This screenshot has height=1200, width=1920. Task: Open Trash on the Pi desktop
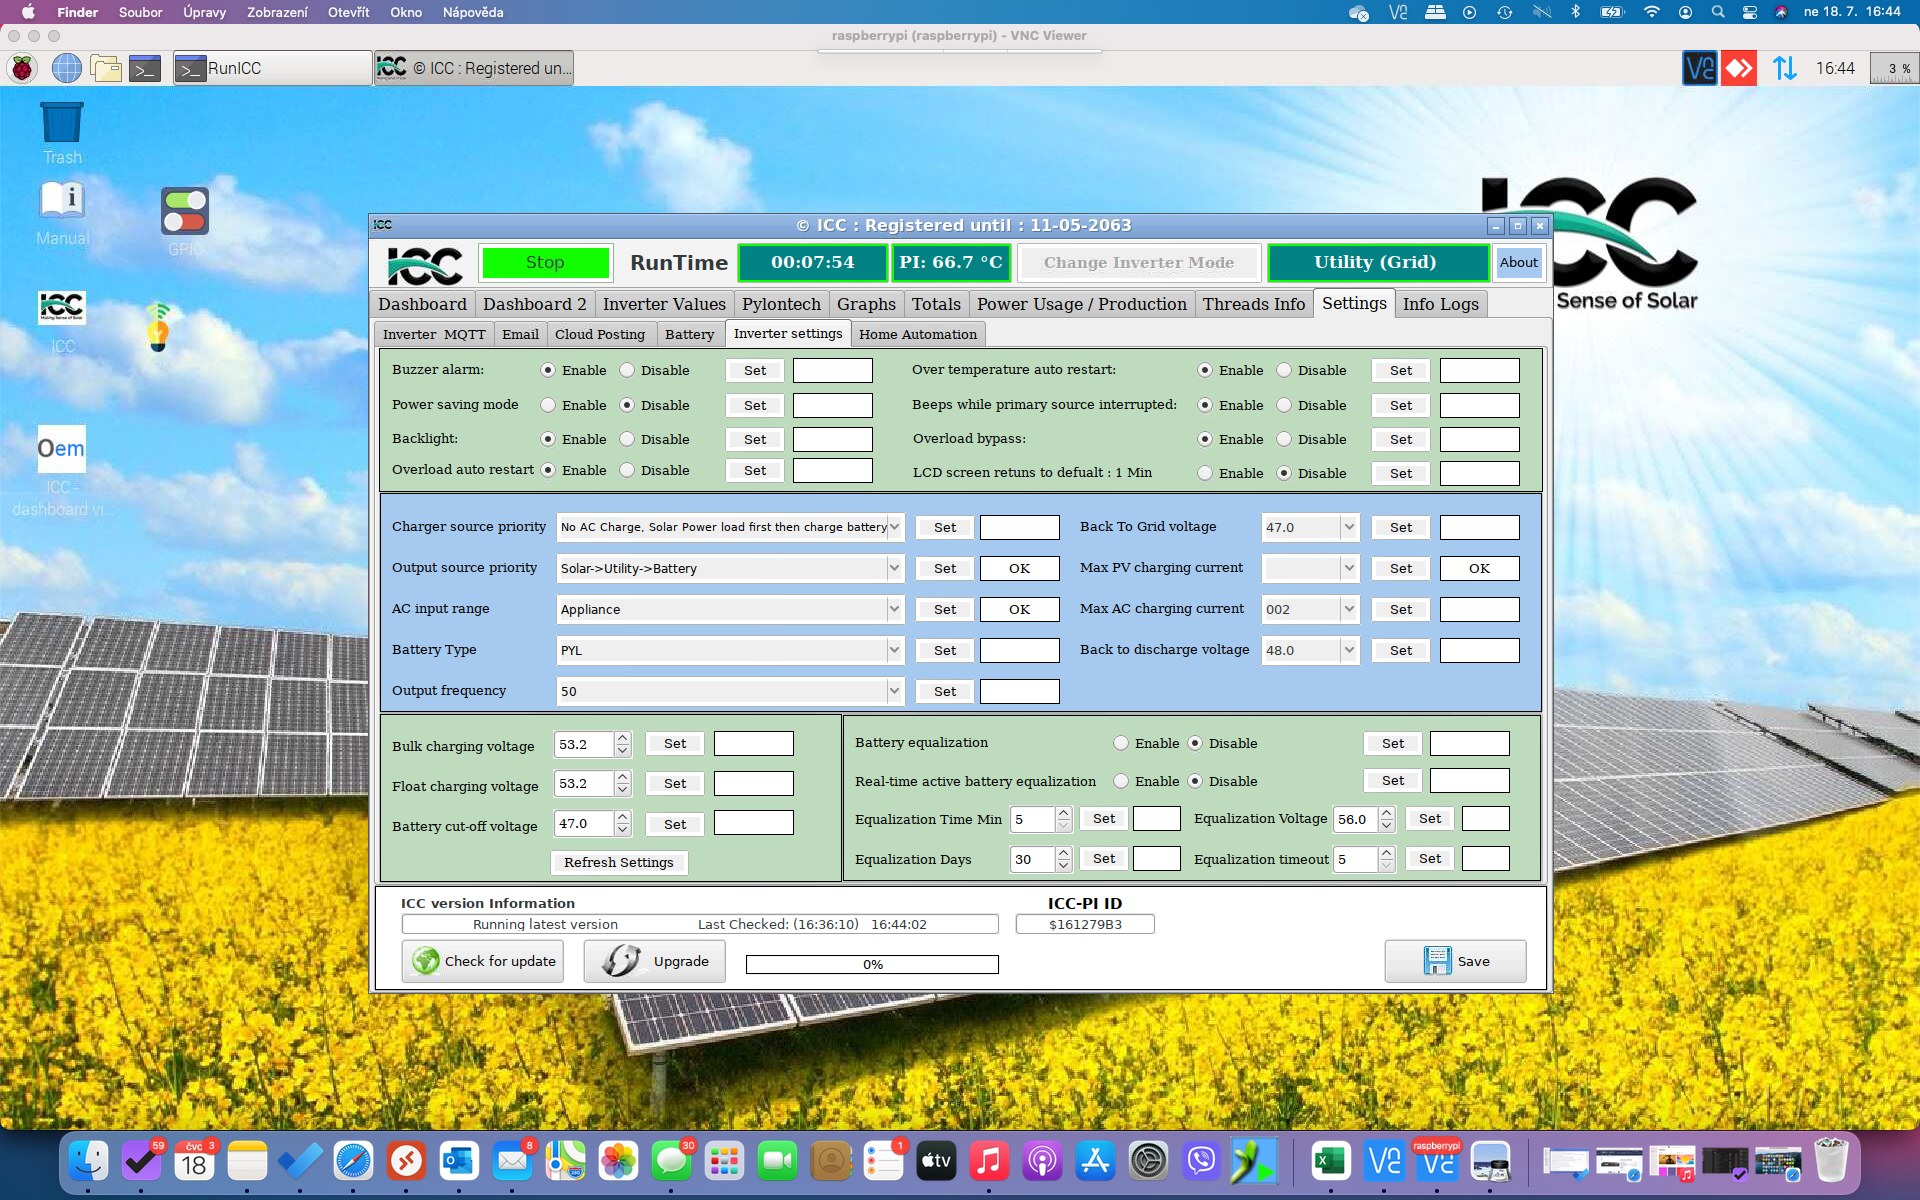coord(62,124)
